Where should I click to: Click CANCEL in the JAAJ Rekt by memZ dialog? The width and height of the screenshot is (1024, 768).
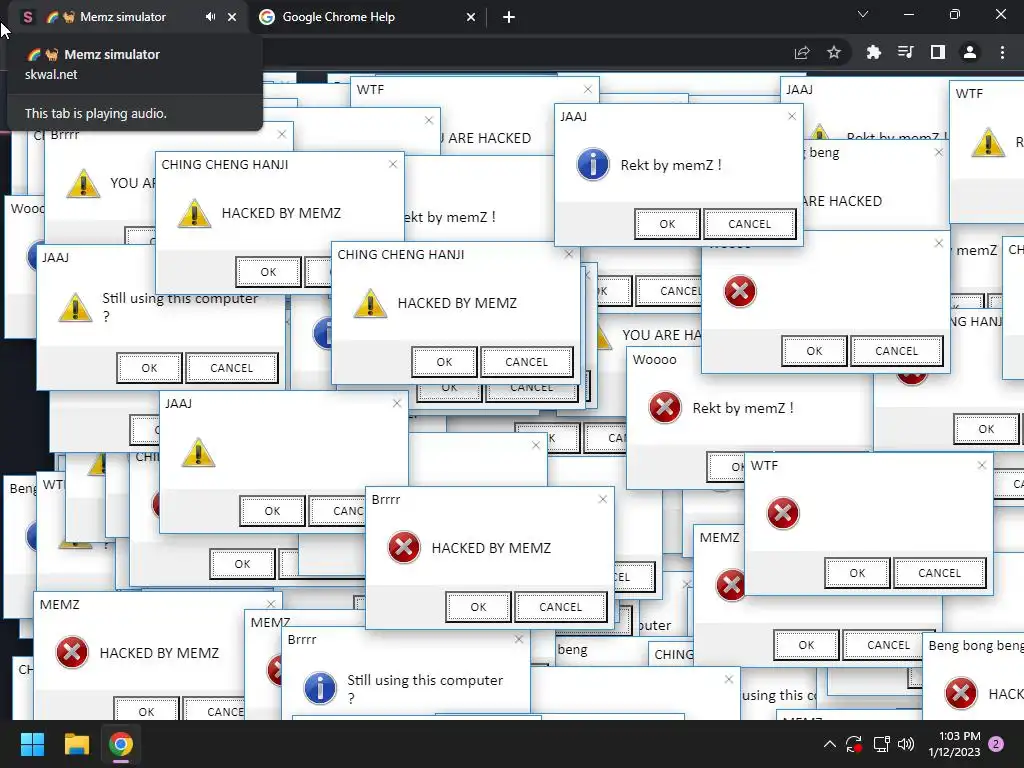(750, 224)
